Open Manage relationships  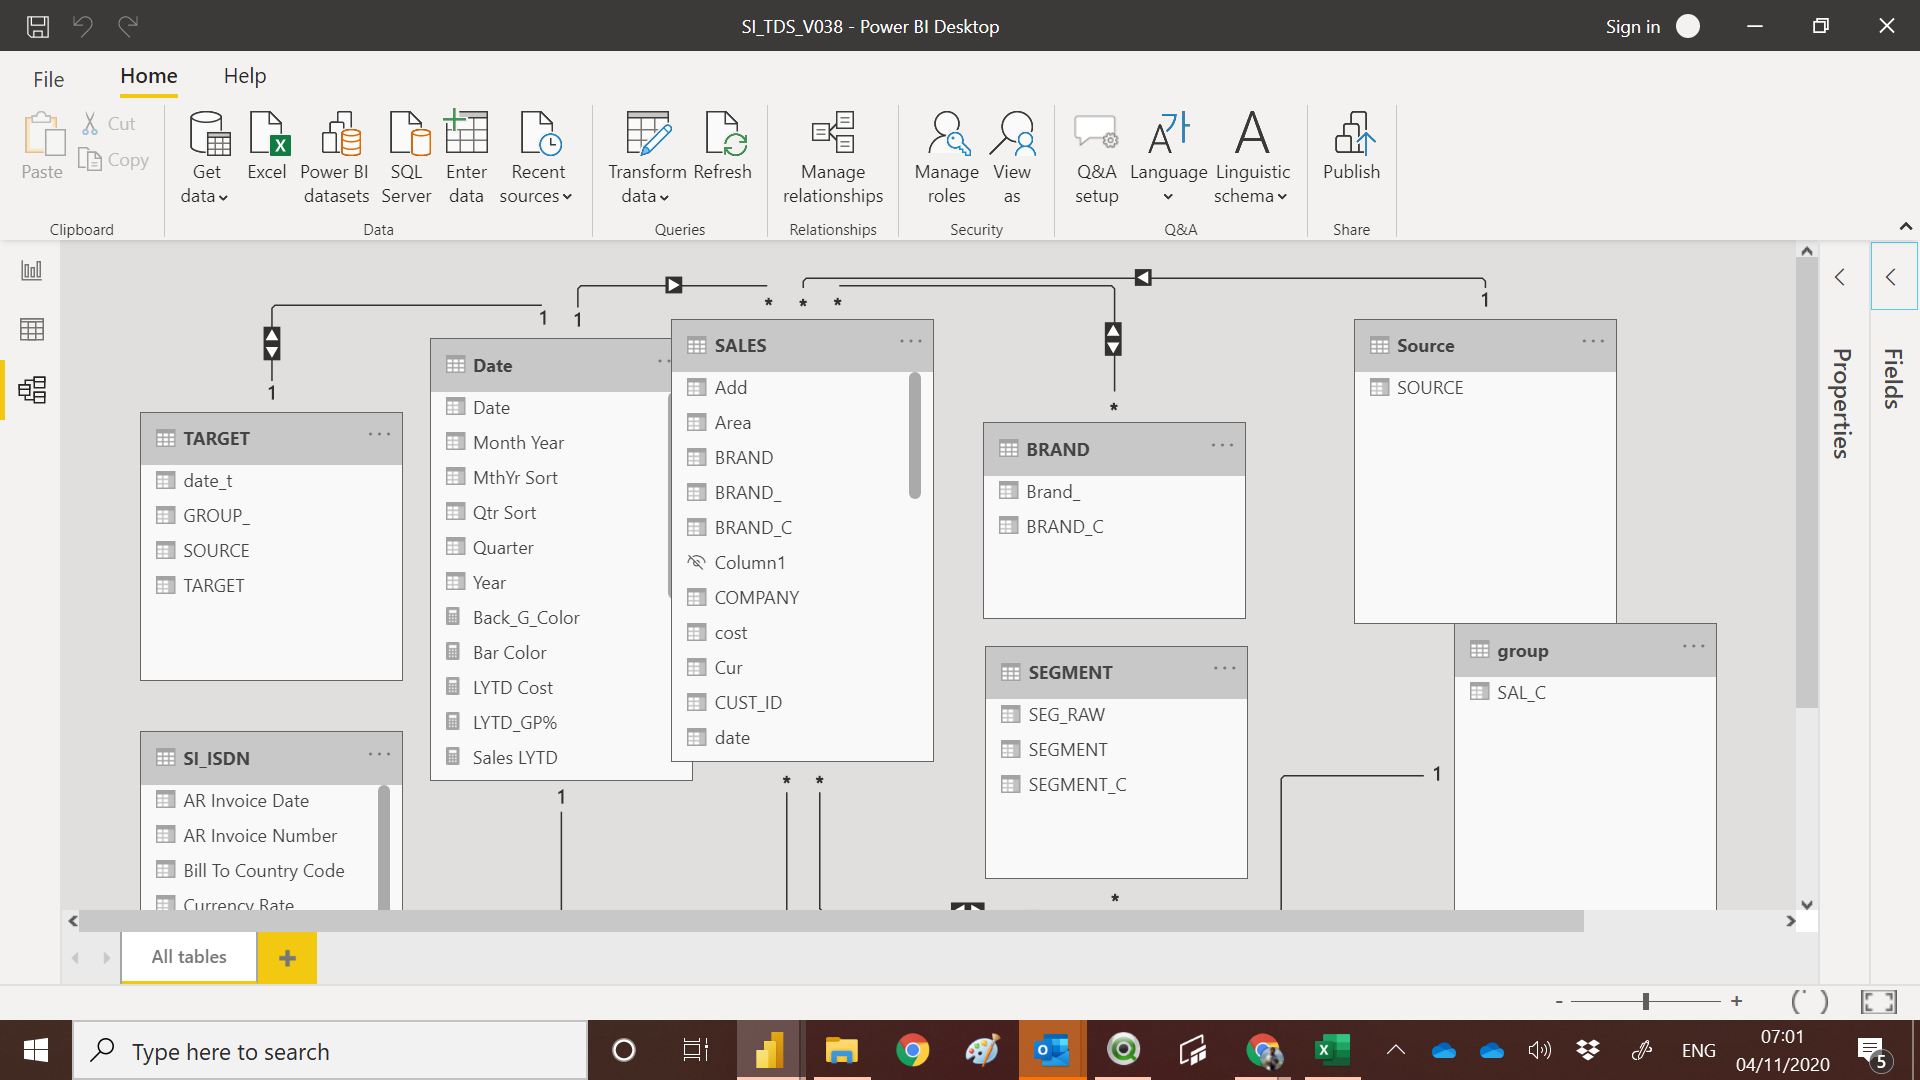click(x=833, y=157)
